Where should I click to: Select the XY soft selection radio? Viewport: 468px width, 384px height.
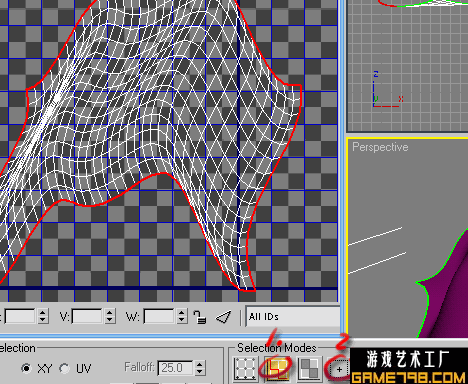(26, 368)
